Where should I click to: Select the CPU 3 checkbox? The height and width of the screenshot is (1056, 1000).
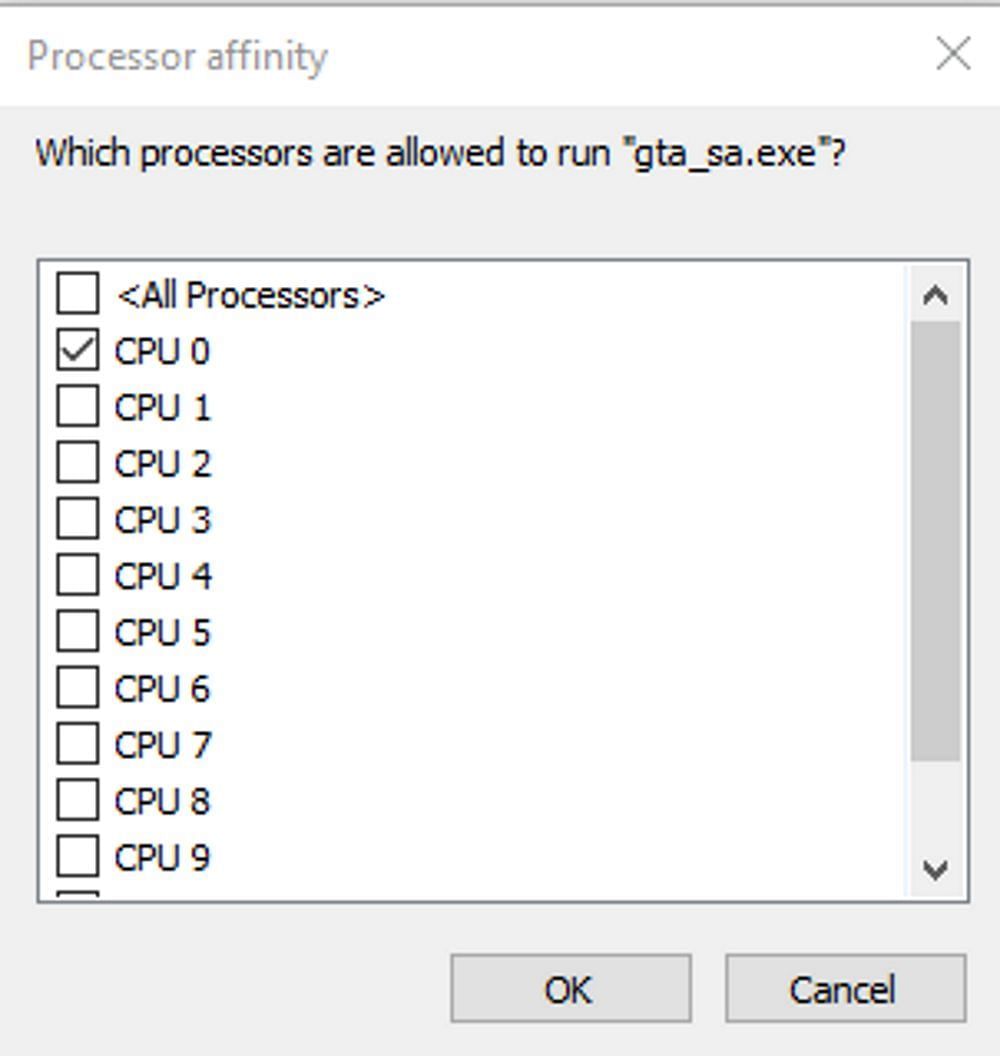[78, 519]
